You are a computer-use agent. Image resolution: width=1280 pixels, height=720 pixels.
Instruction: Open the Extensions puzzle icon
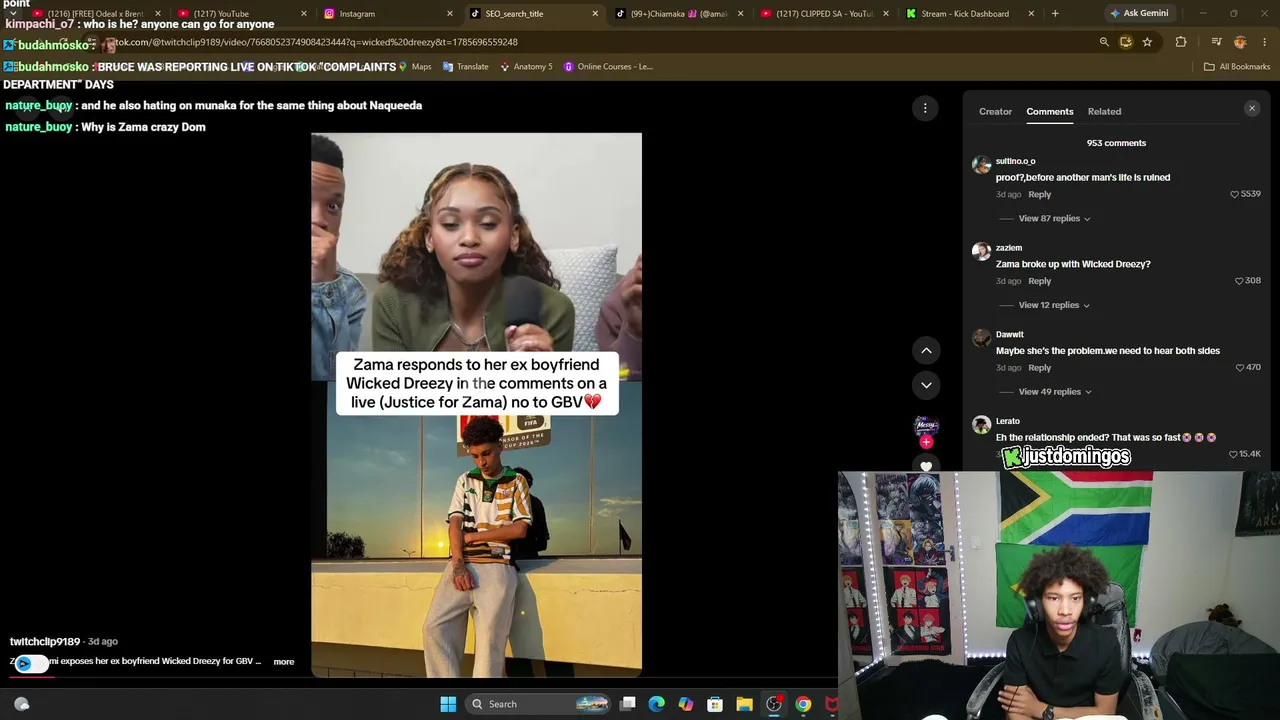(x=1181, y=42)
